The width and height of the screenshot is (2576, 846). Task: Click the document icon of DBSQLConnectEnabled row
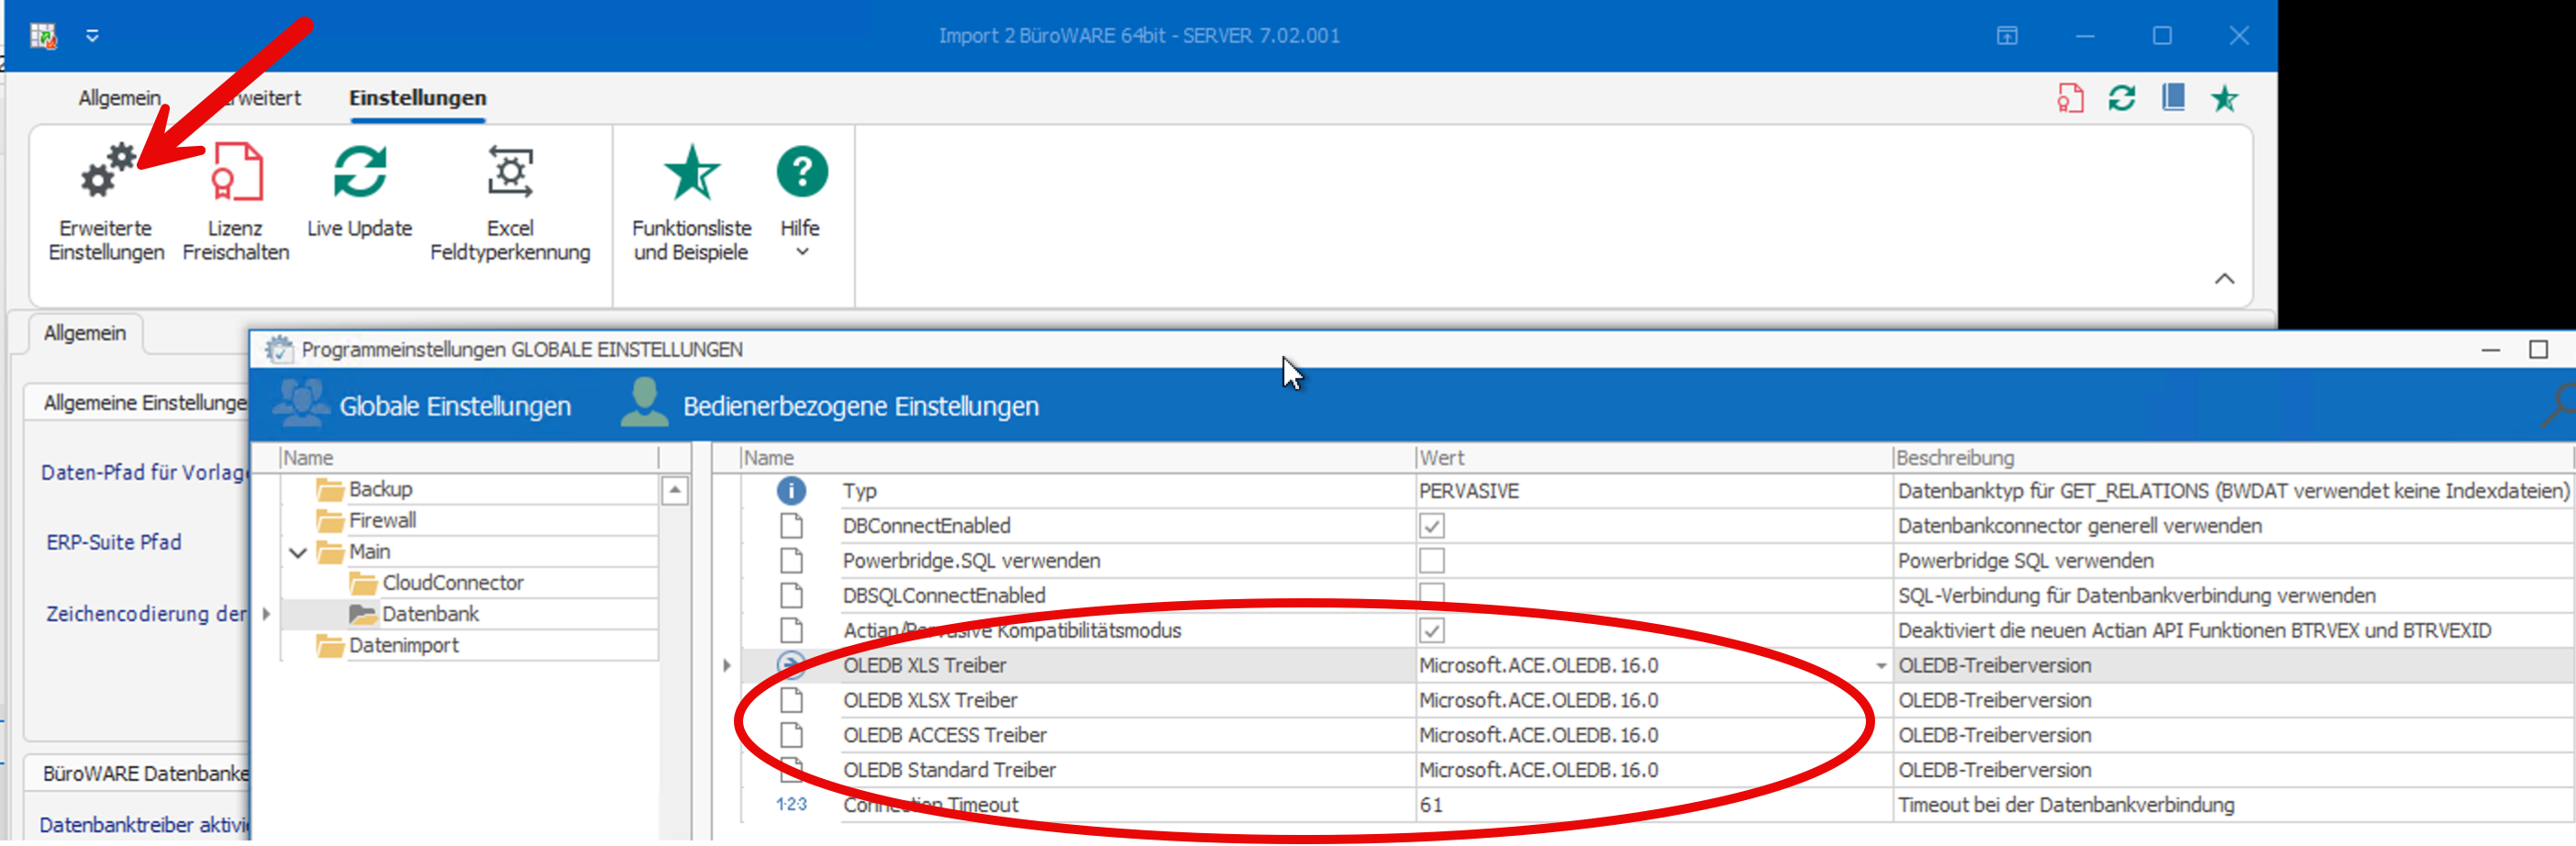tap(791, 595)
